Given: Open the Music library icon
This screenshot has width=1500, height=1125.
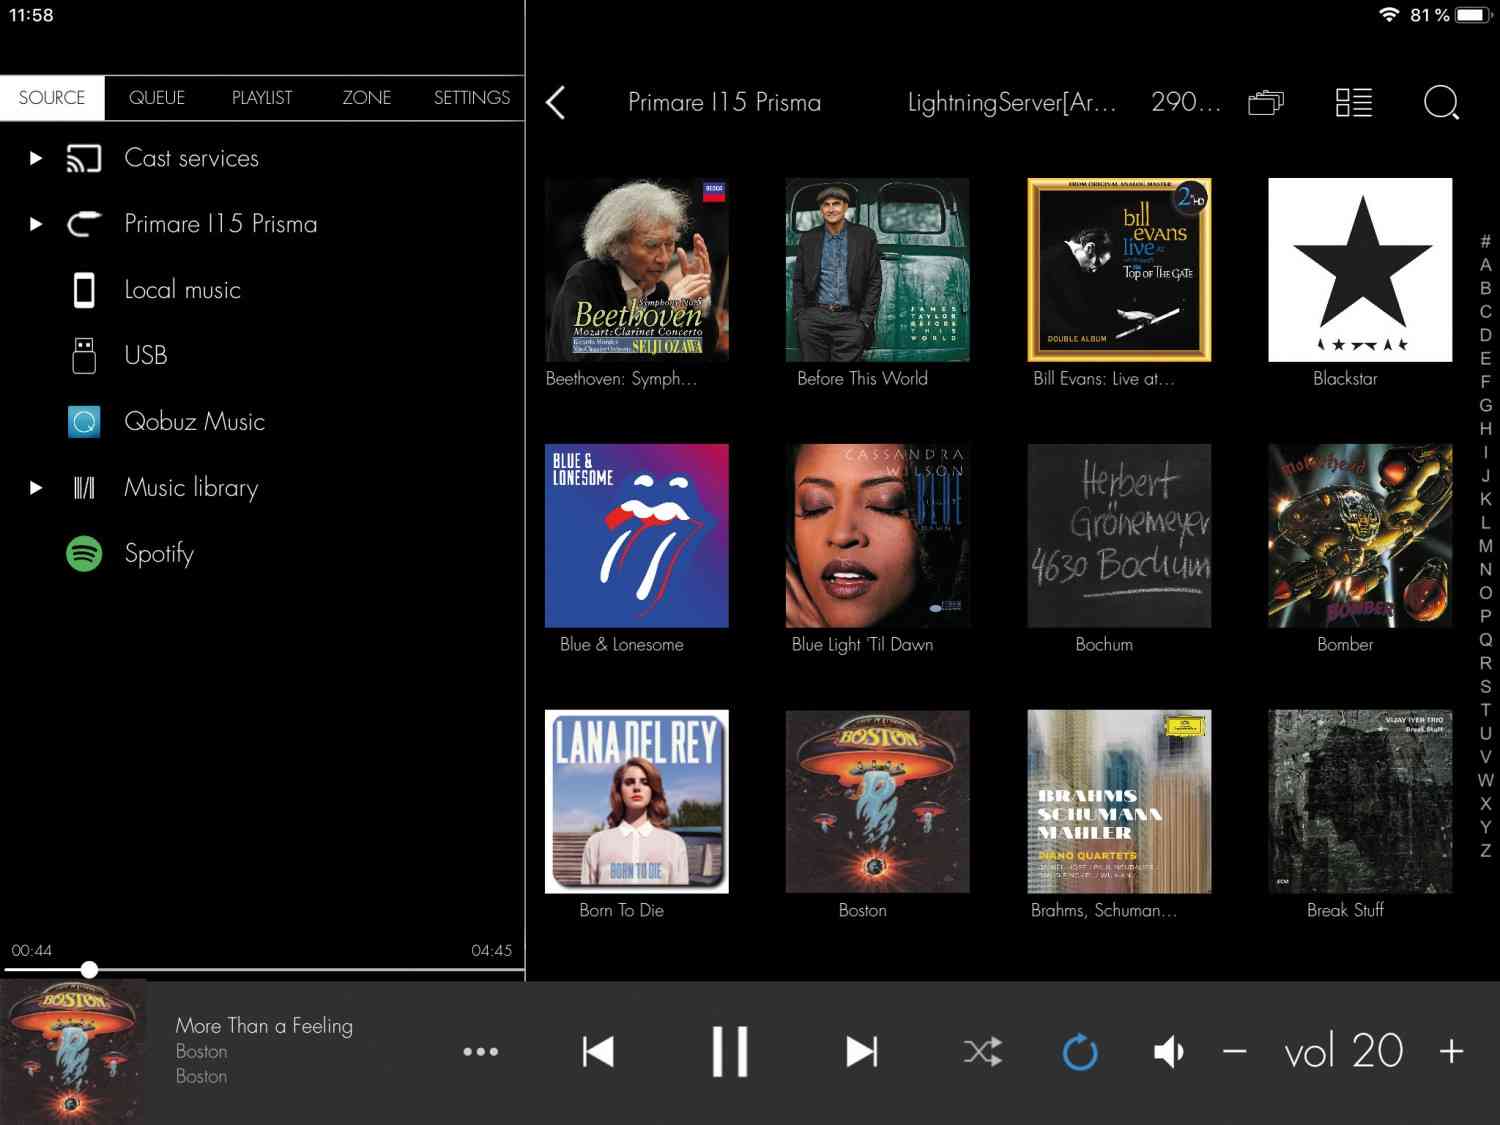Looking at the screenshot, I should [x=84, y=488].
